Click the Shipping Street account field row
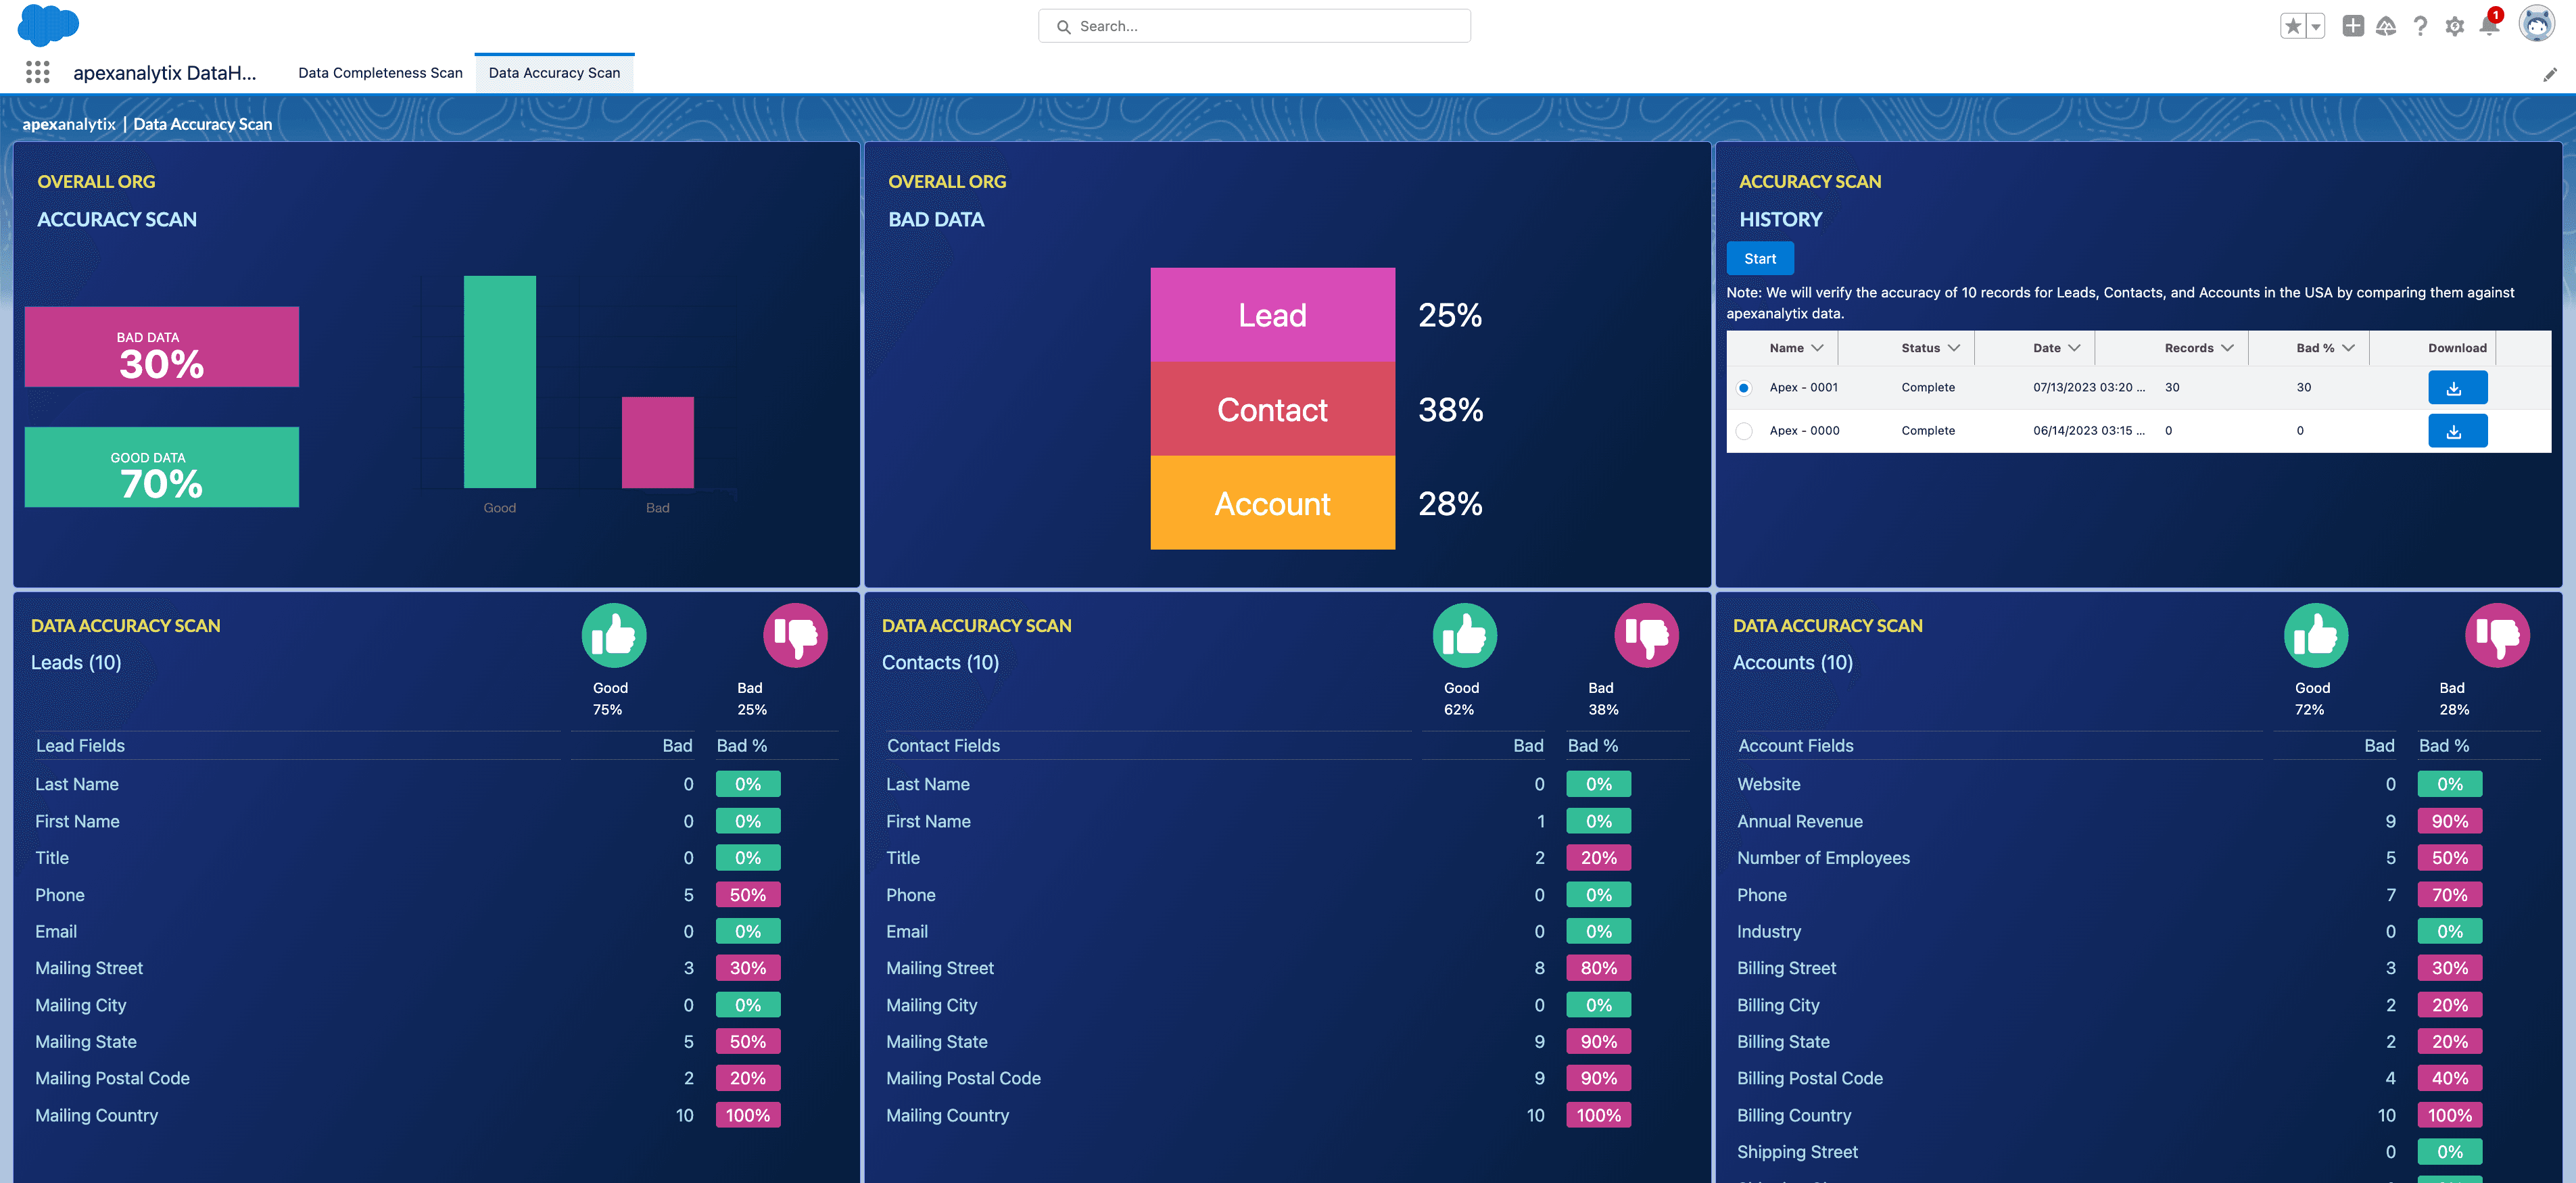Screen dimensions: 2576x1183 pos(2137,1152)
